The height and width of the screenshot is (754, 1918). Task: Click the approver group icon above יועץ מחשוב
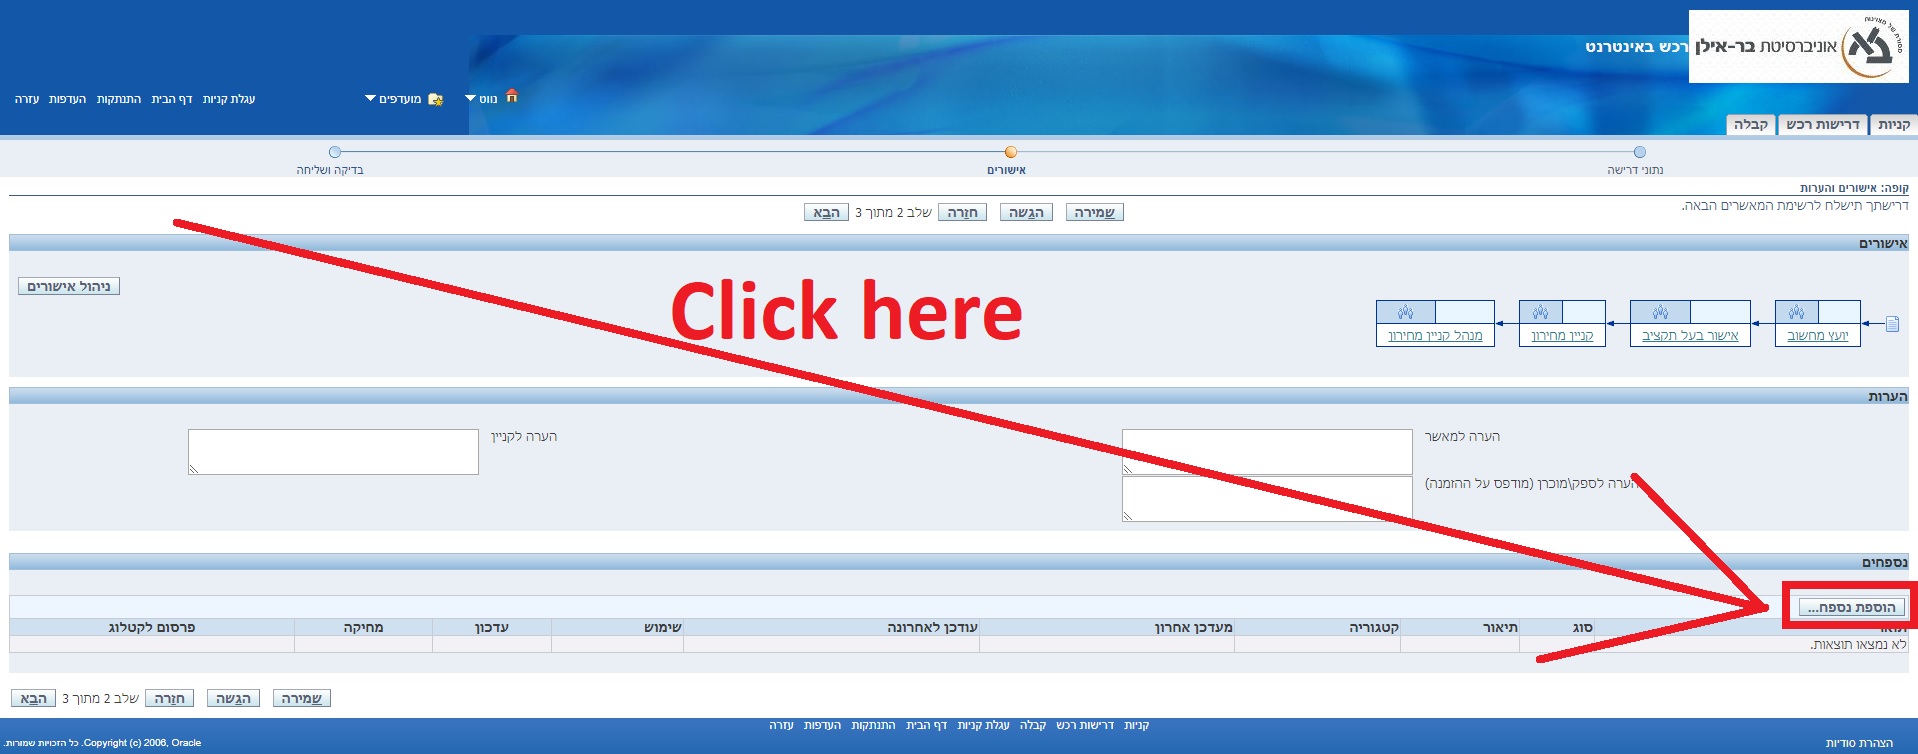1796,312
